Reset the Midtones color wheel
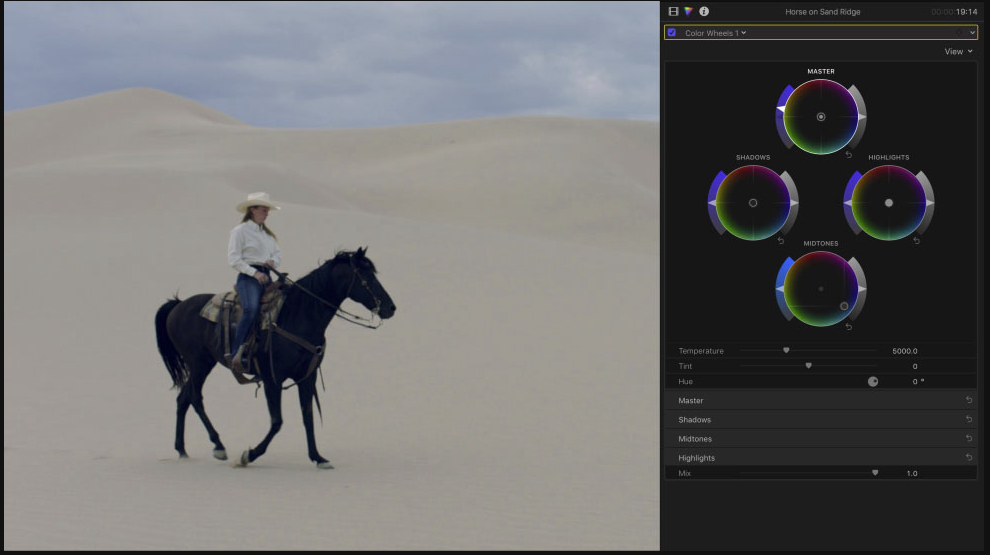The image size is (990, 555). coord(849,327)
